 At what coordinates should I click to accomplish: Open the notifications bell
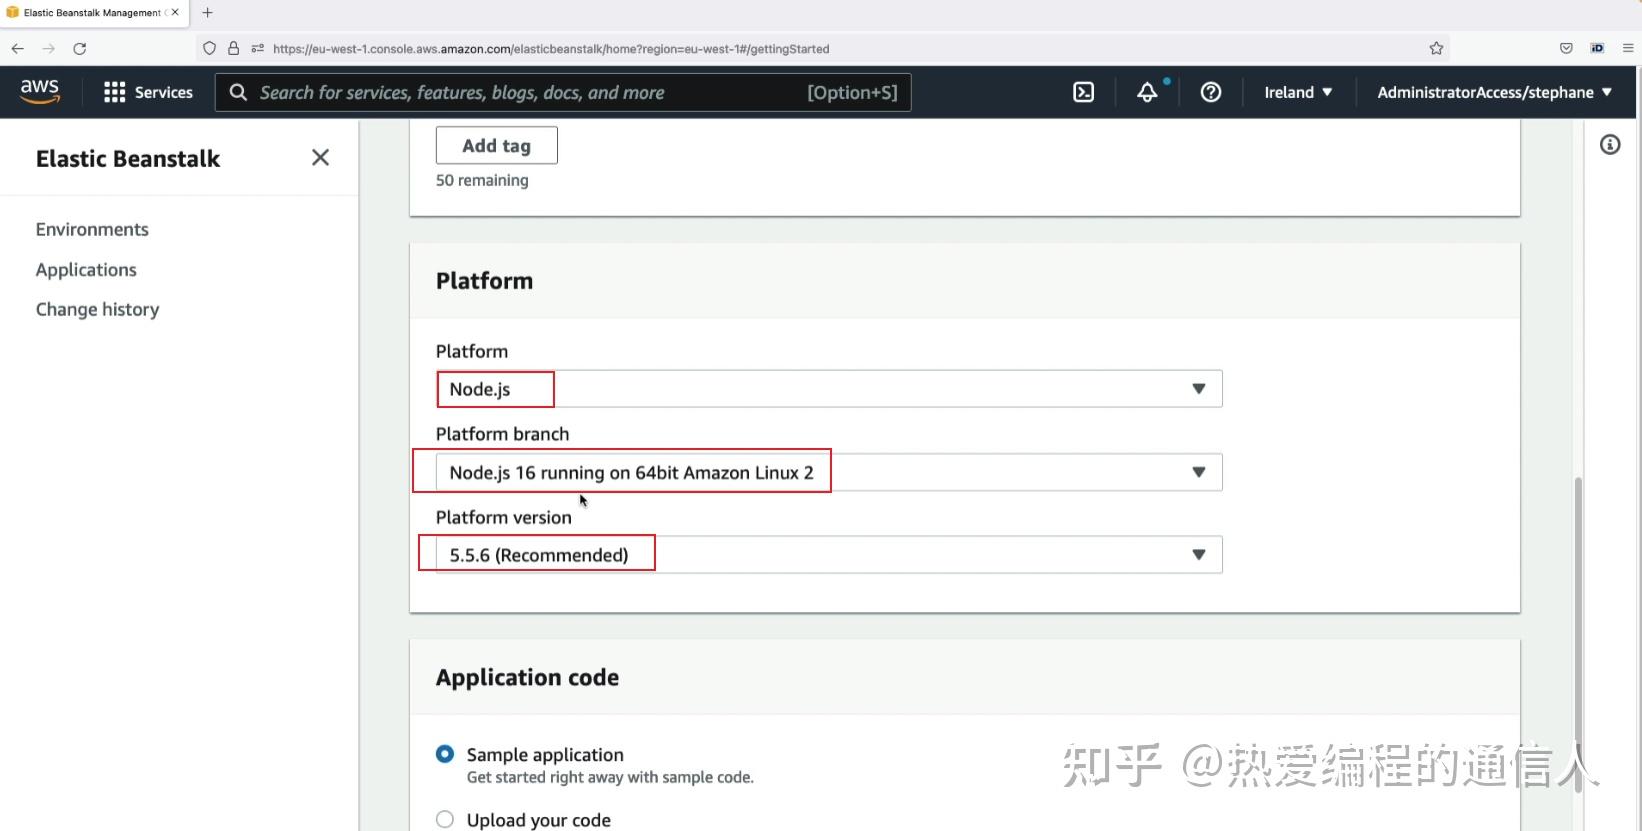click(1147, 92)
